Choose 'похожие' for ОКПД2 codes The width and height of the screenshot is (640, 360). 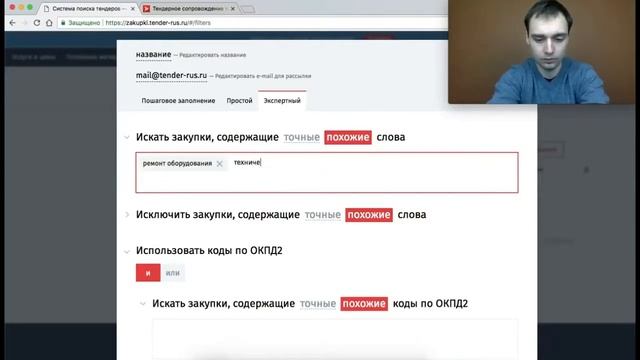(364, 304)
